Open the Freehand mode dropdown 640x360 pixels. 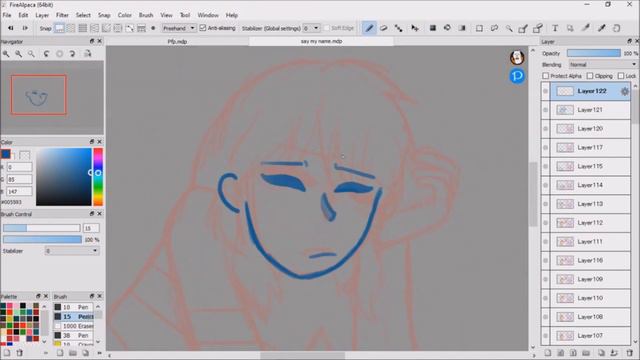click(x=179, y=28)
